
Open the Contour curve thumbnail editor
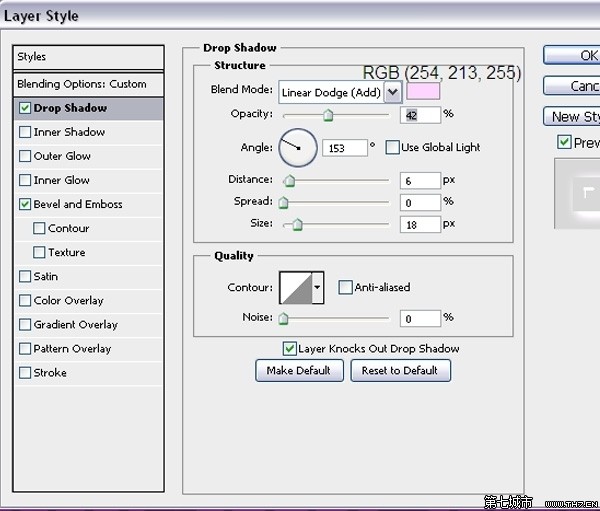click(x=295, y=288)
